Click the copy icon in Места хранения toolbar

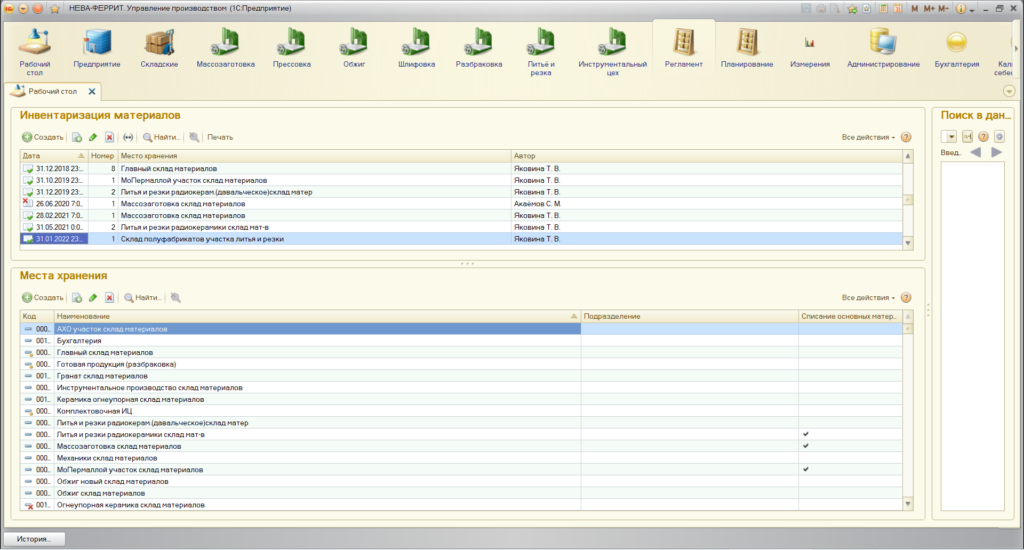77,297
